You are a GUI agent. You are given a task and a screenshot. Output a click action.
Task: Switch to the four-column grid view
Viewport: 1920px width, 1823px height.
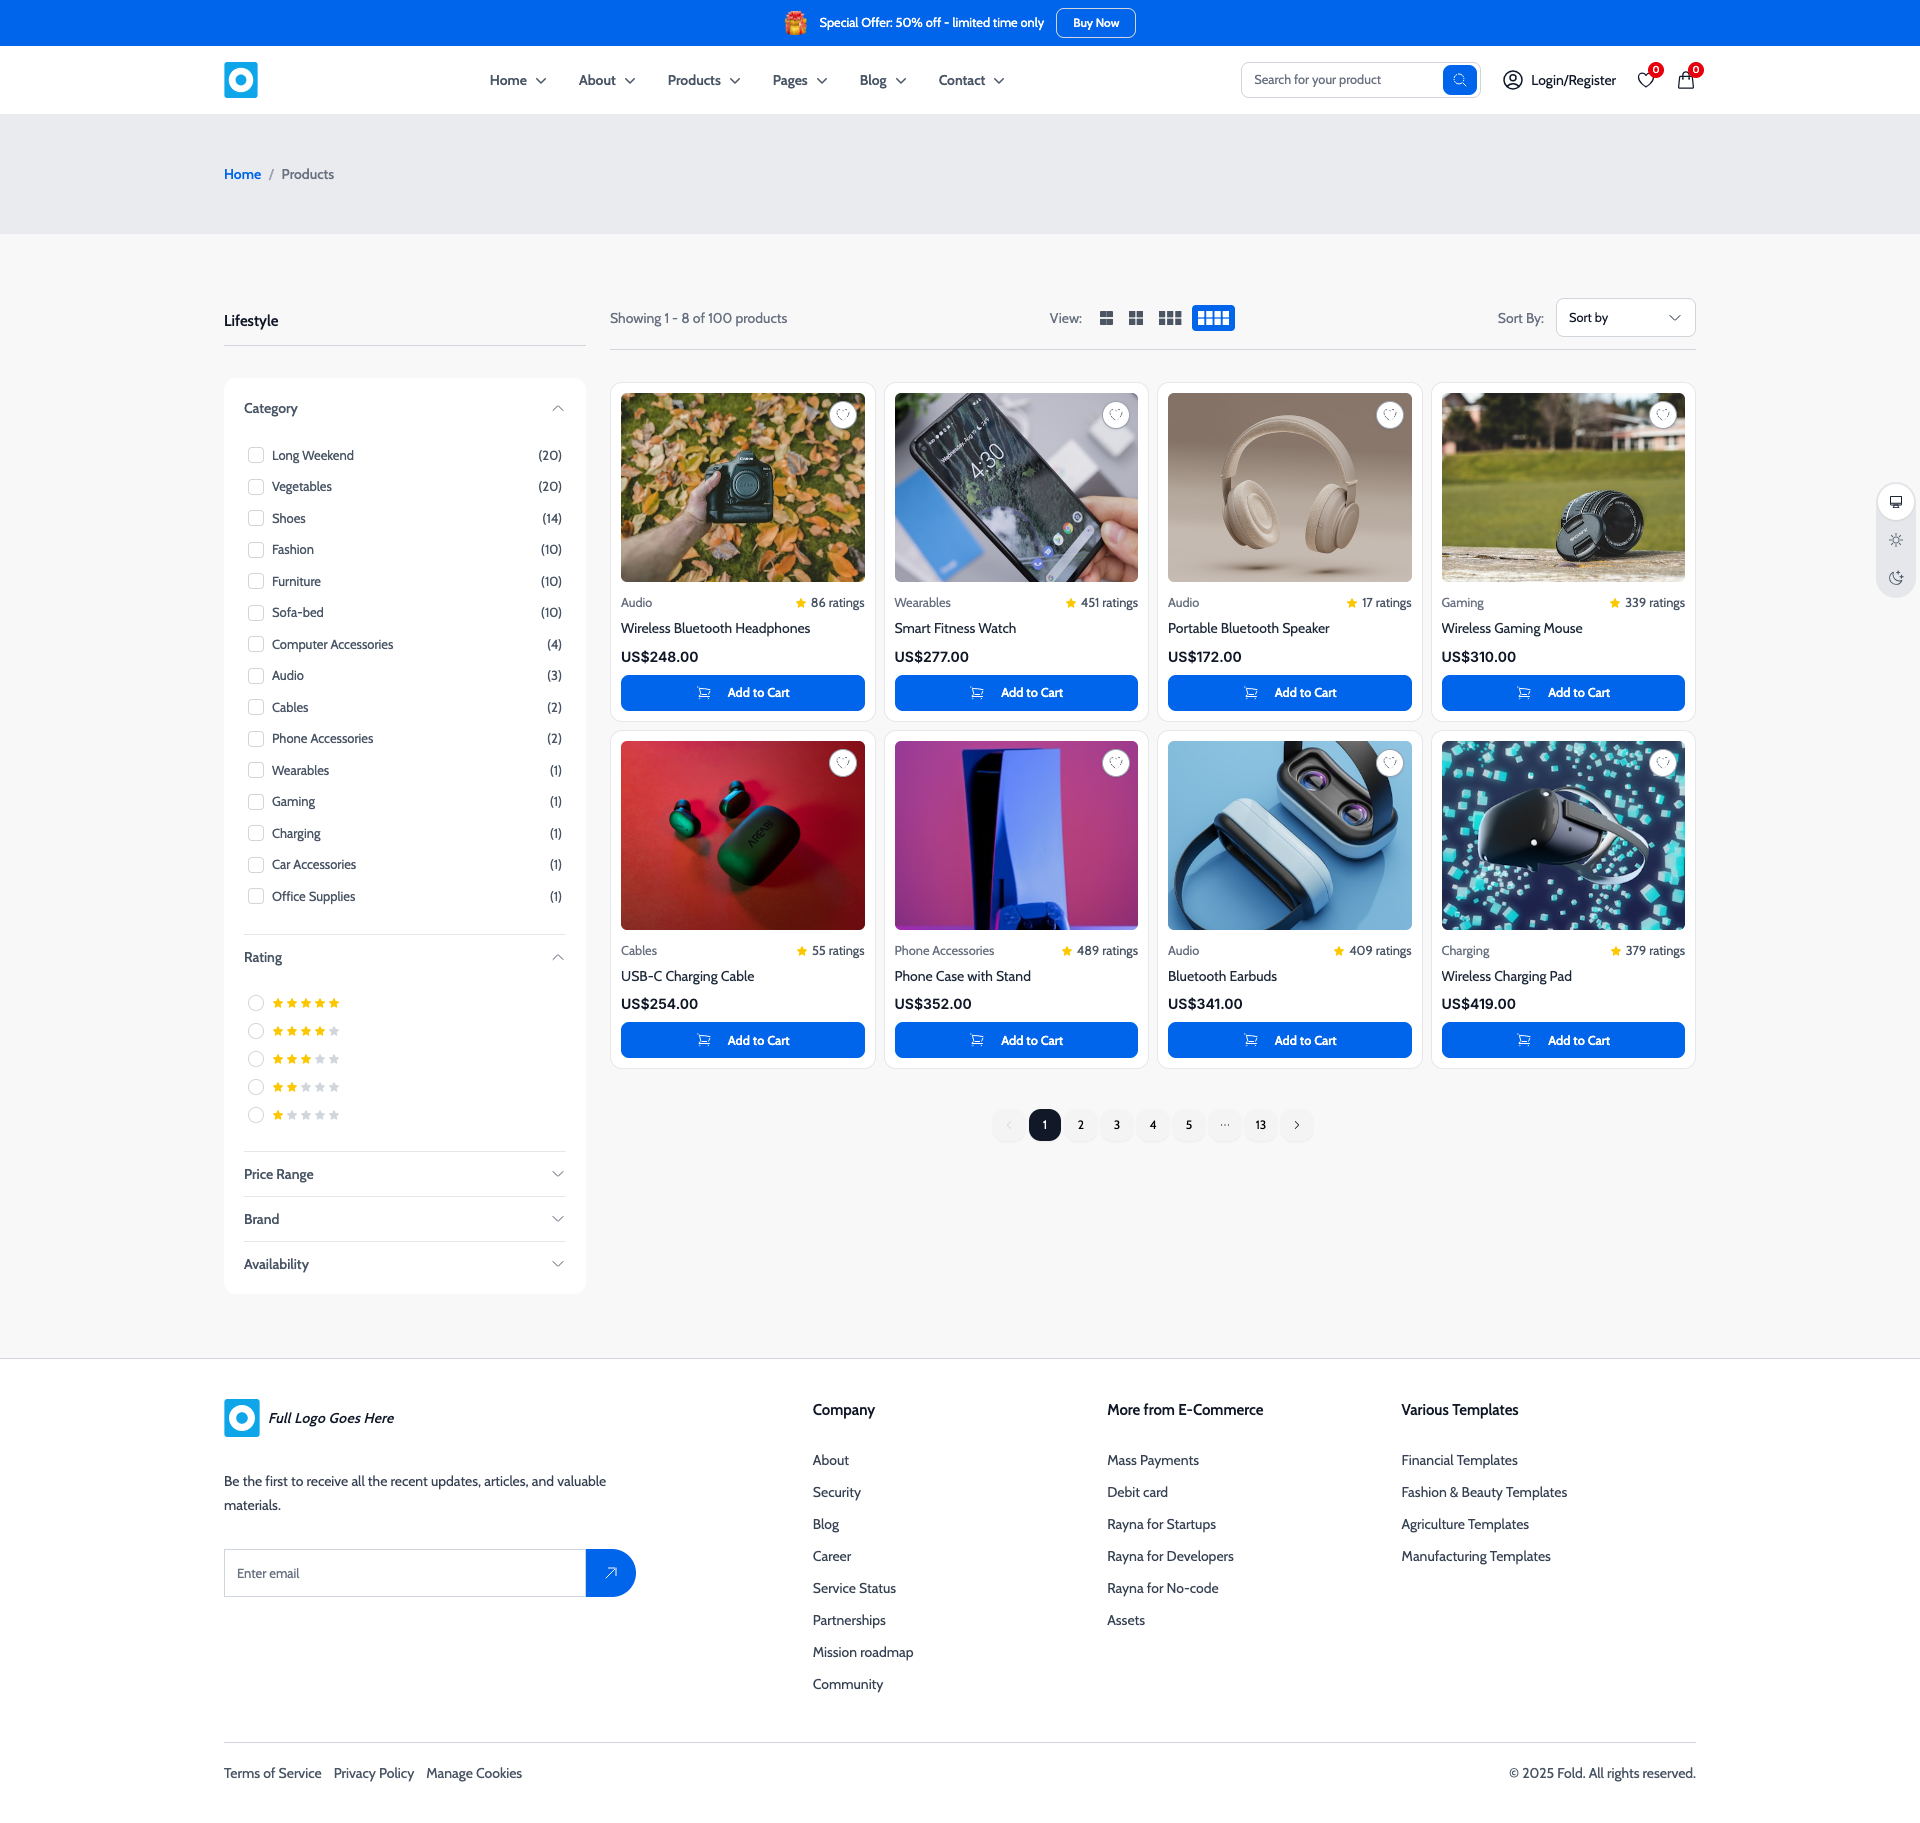[1213, 318]
